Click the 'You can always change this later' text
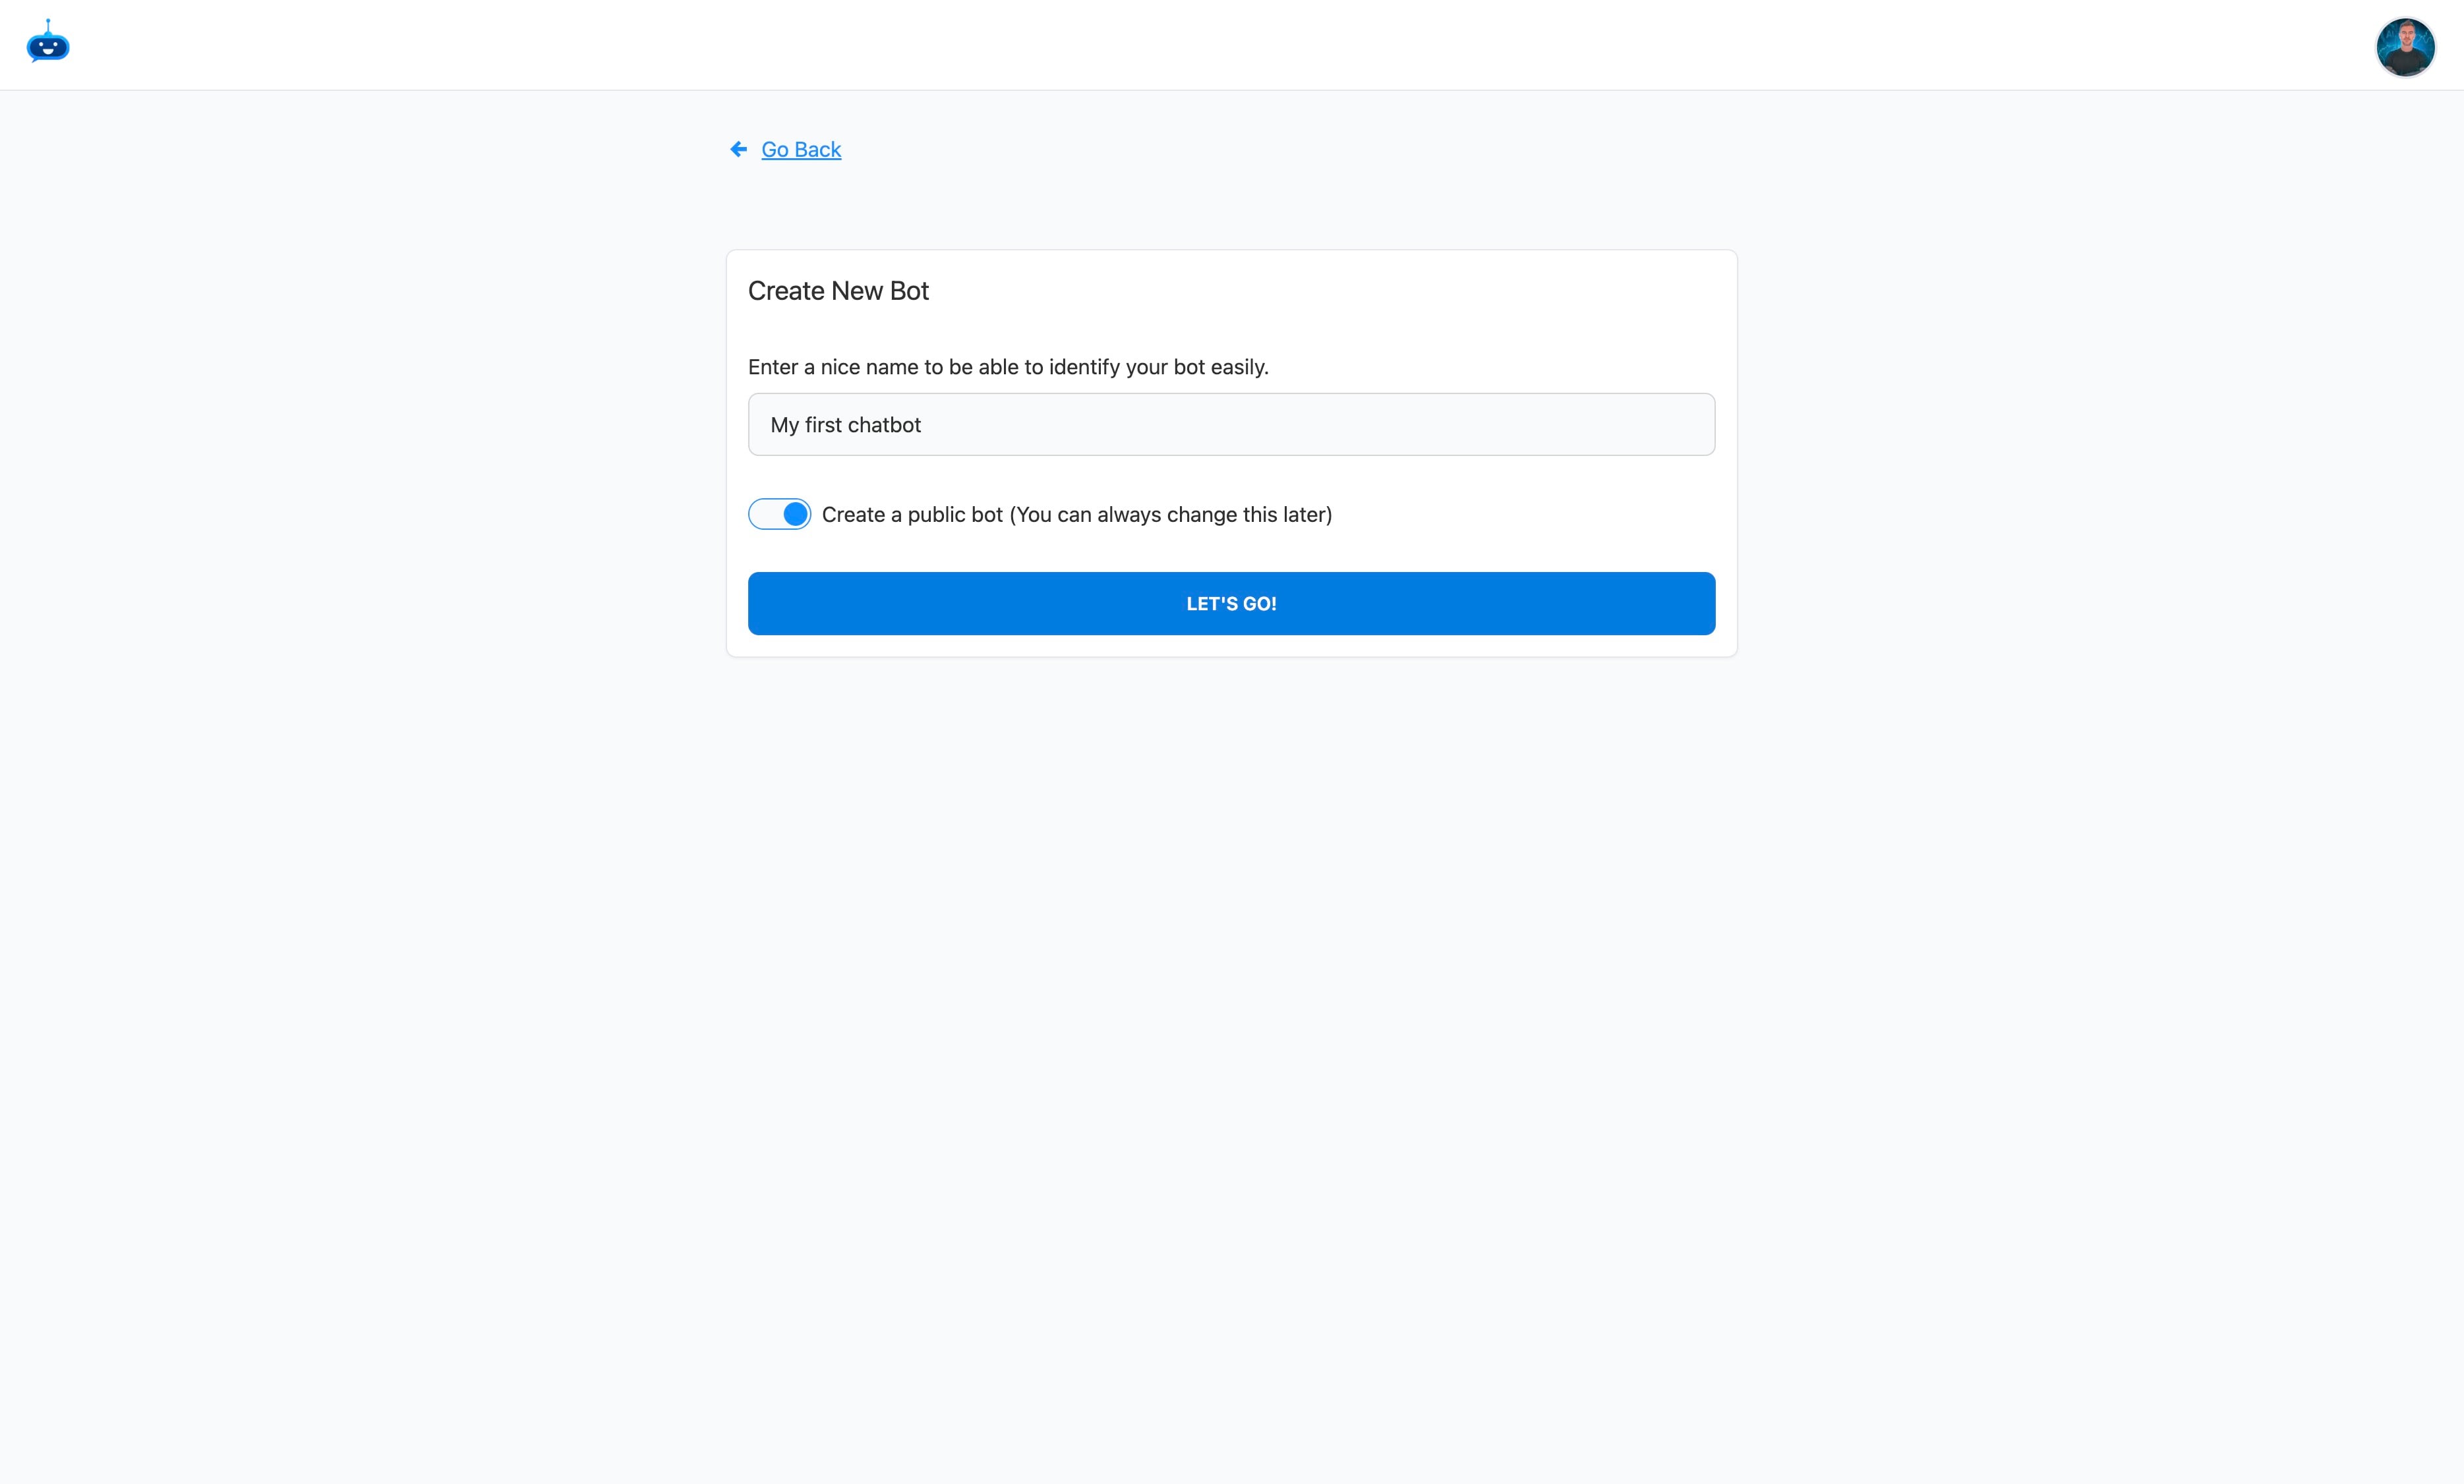Image resolution: width=2464 pixels, height=1484 pixels. coord(1171,514)
